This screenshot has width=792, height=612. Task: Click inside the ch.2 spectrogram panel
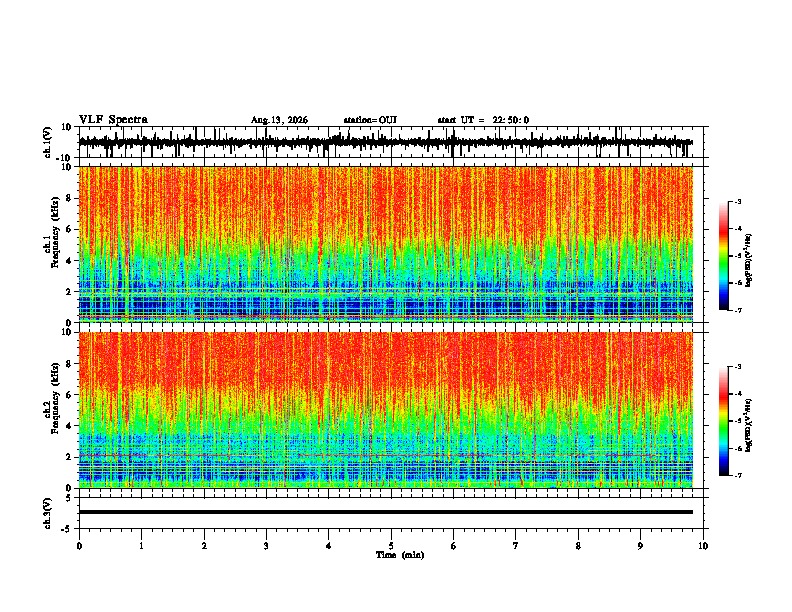click(385, 410)
